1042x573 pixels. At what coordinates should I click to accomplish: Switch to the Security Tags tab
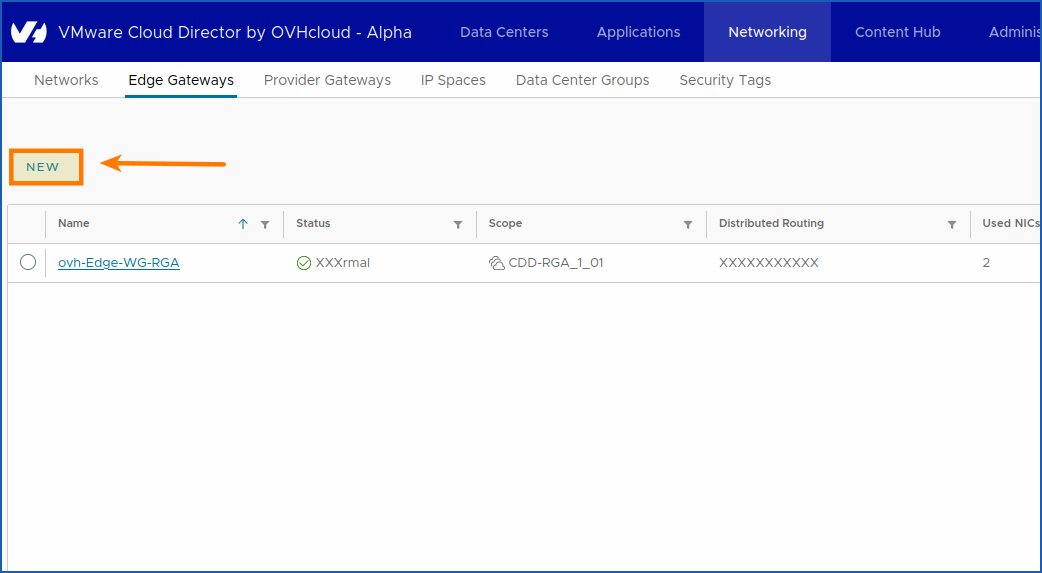tap(725, 80)
